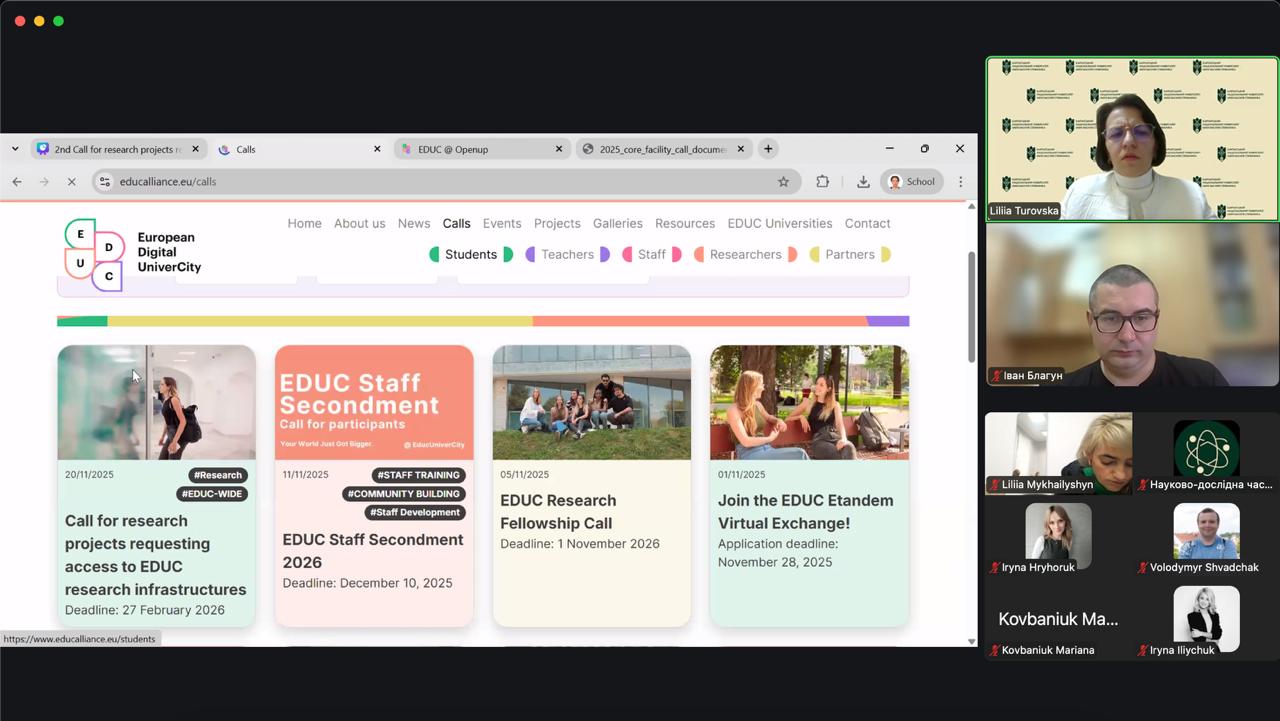Select the Teachers audience filter
Viewport: 1280px width, 721px height.
tap(567, 254)
